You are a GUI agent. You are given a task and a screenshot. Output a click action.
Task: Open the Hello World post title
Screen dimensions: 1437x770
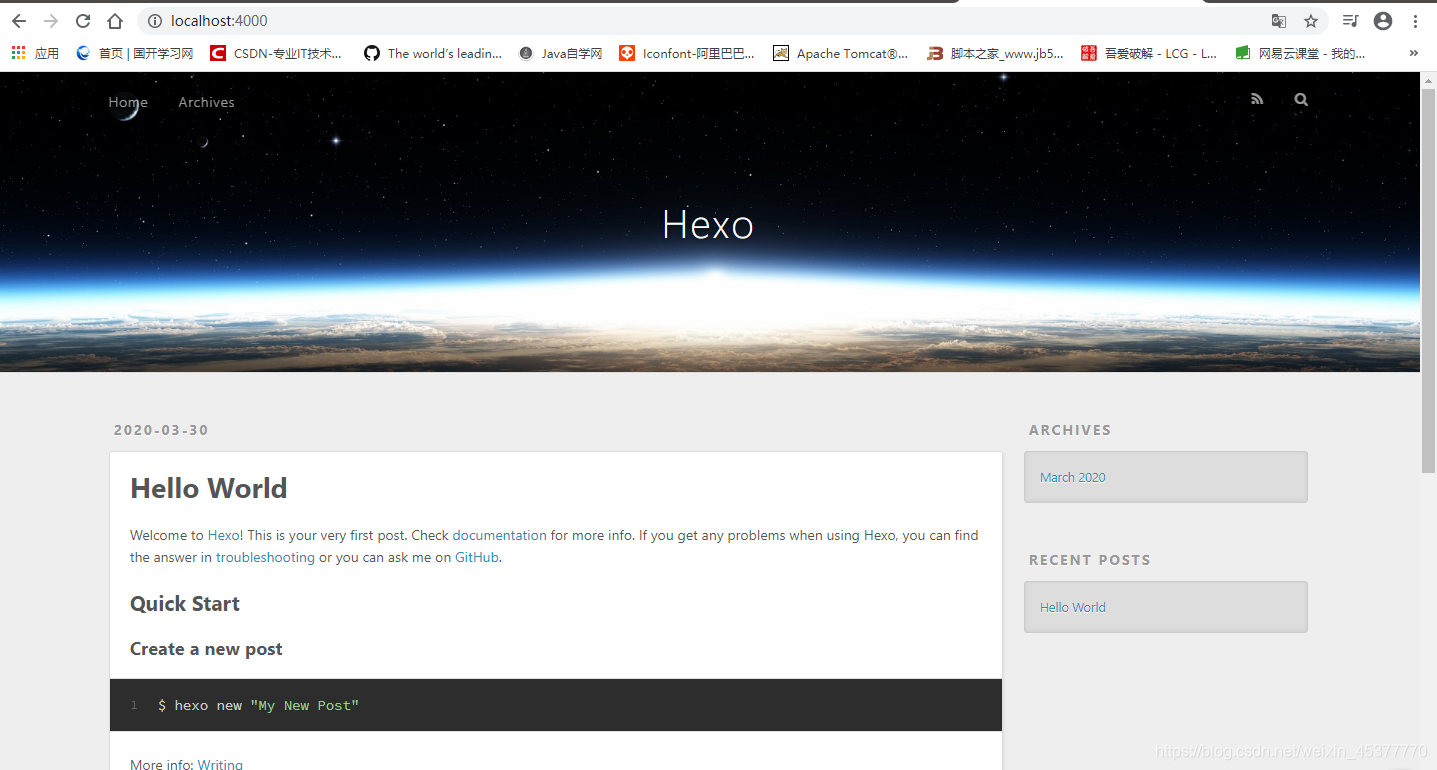click(x=209, y=488)
